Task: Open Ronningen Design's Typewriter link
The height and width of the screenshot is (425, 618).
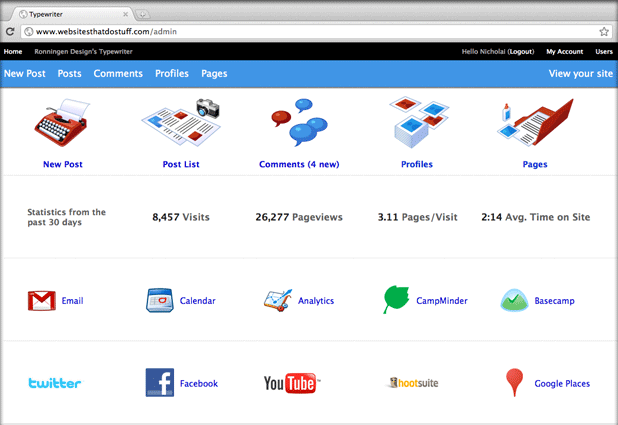Action: coord(83,52)
